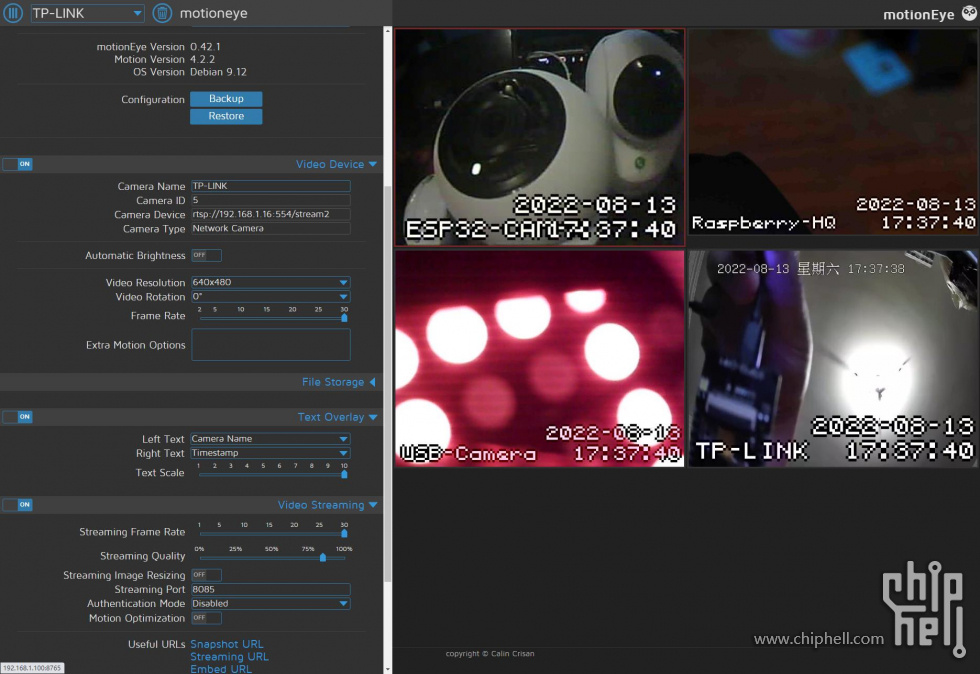Select the USB-Camera camera frame

(x=539, y=359)
